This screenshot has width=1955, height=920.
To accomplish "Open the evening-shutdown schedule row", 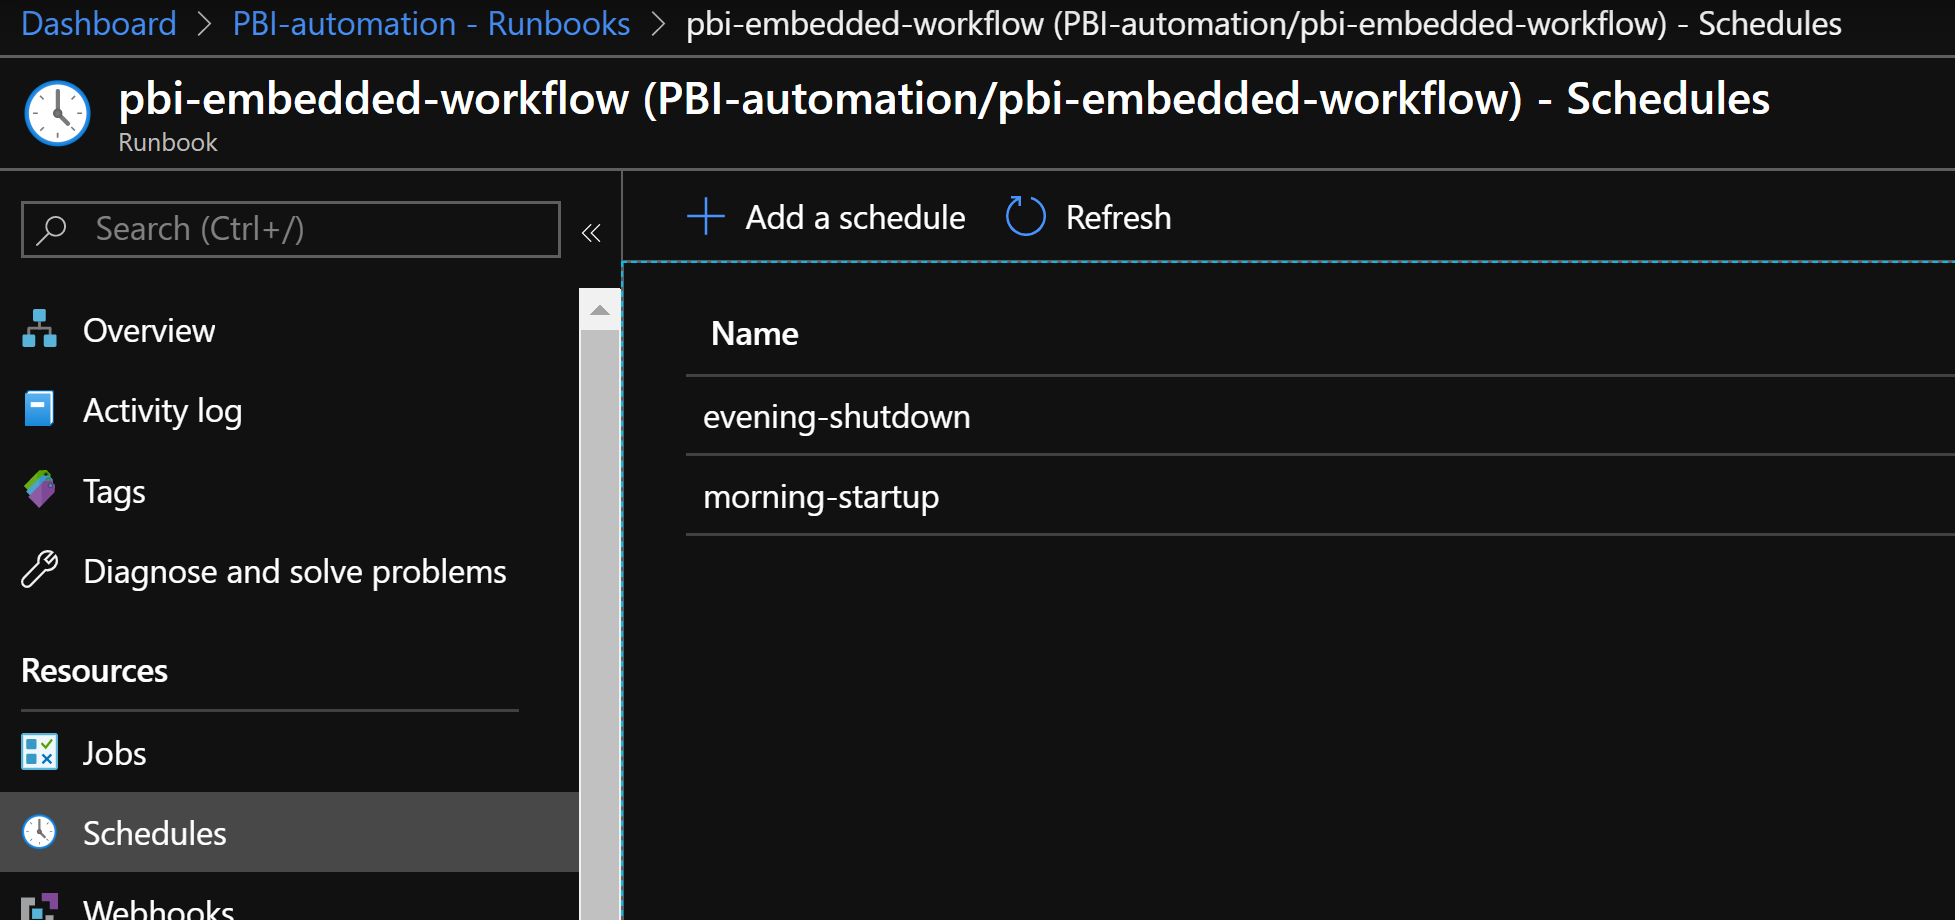I will 836,417.
